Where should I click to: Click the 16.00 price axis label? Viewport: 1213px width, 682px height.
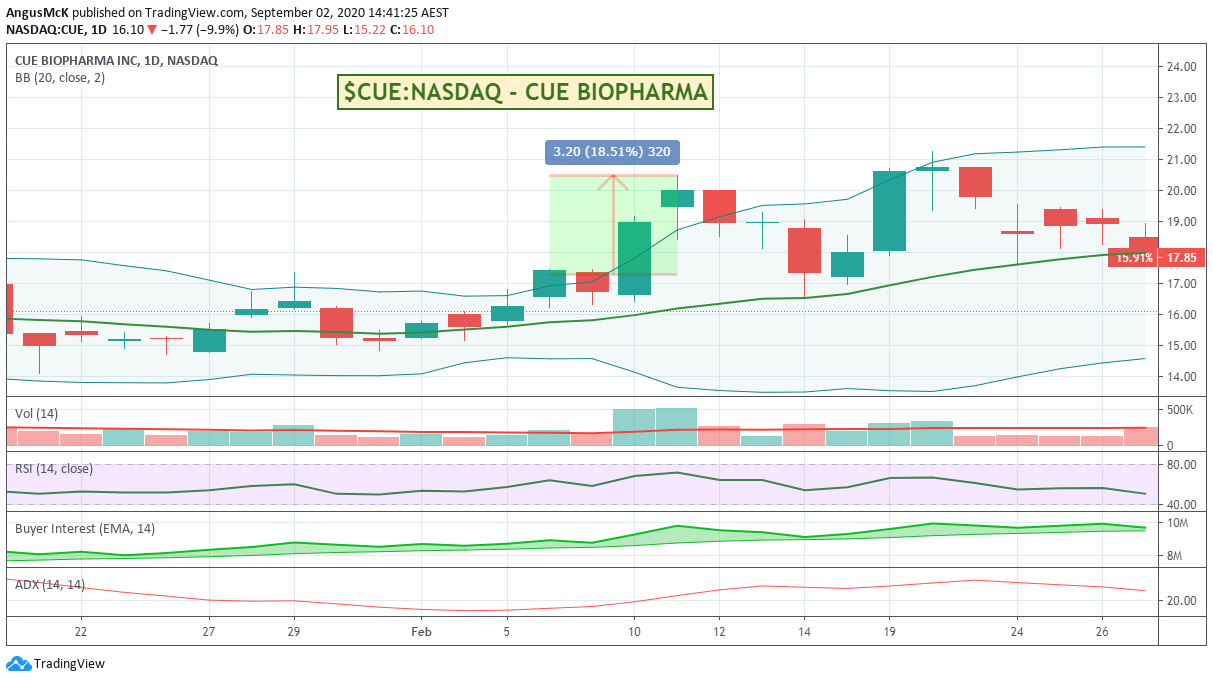coord(1181,315)
